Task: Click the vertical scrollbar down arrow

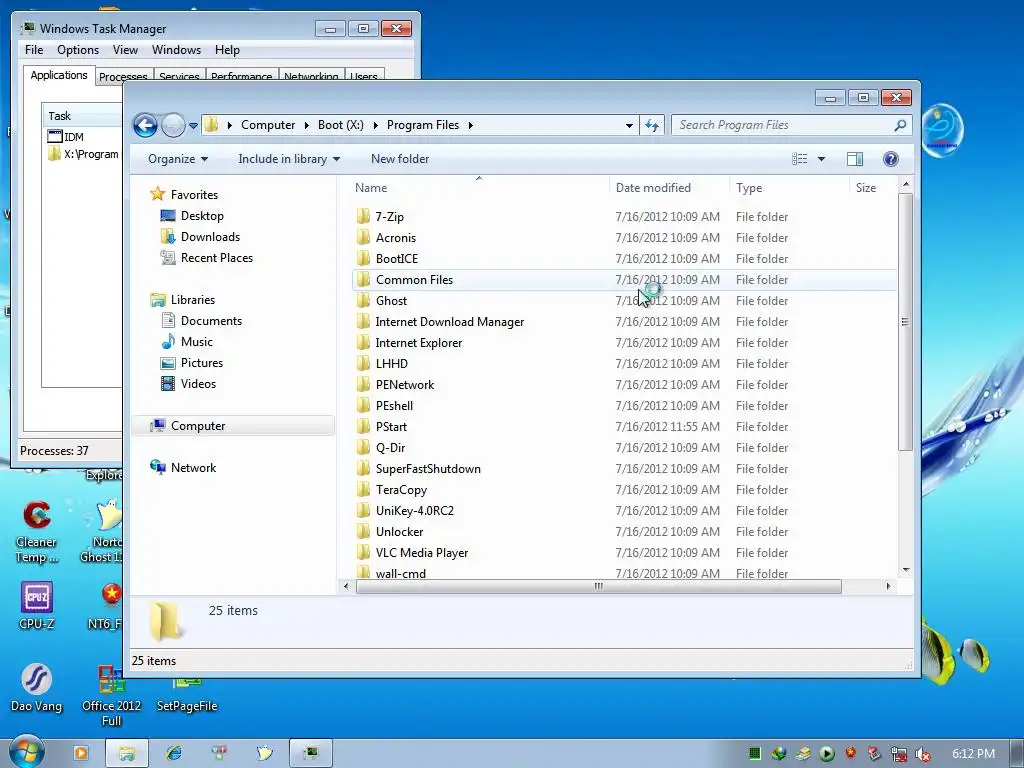Action: [x=906, y=570]
